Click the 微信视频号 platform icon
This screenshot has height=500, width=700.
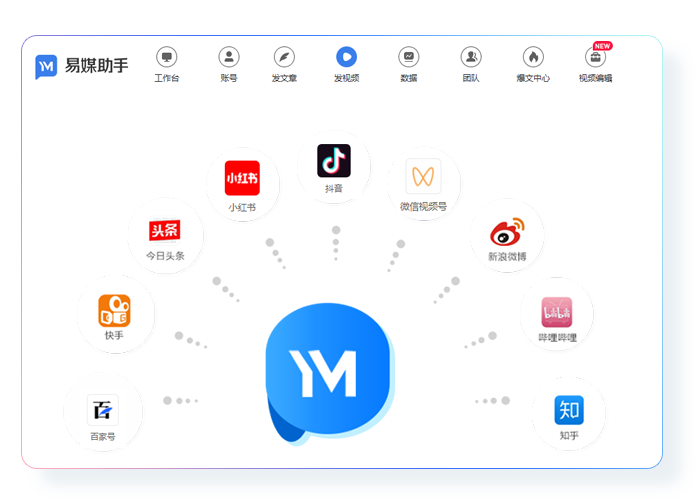point(423,177)
